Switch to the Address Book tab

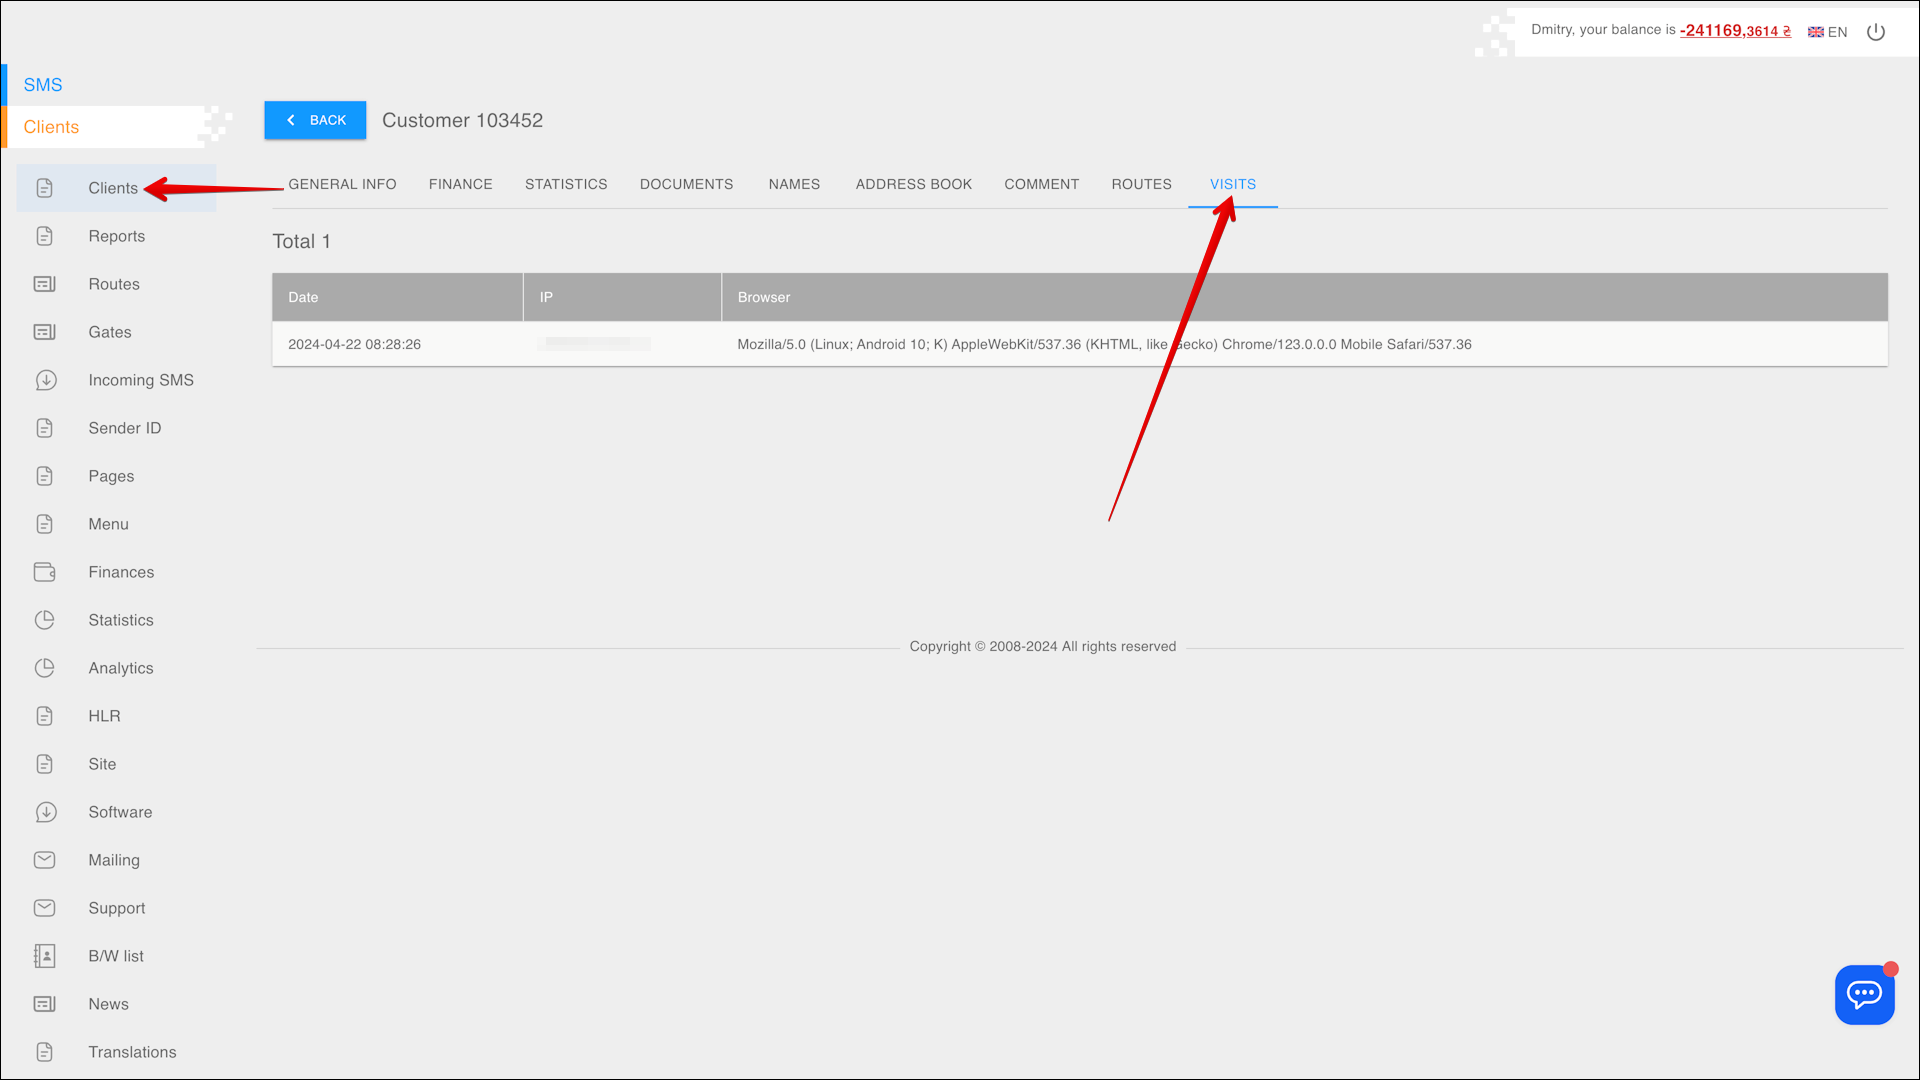click(913, 184)
